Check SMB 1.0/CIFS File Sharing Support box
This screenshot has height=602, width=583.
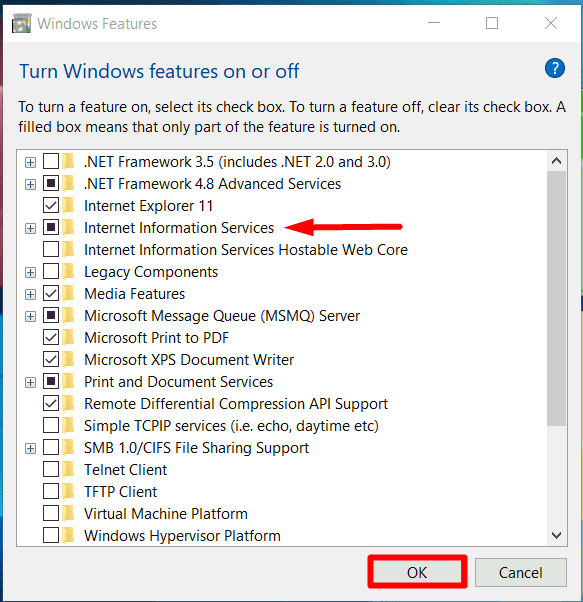pyautogui.click(x=51, y=447)
